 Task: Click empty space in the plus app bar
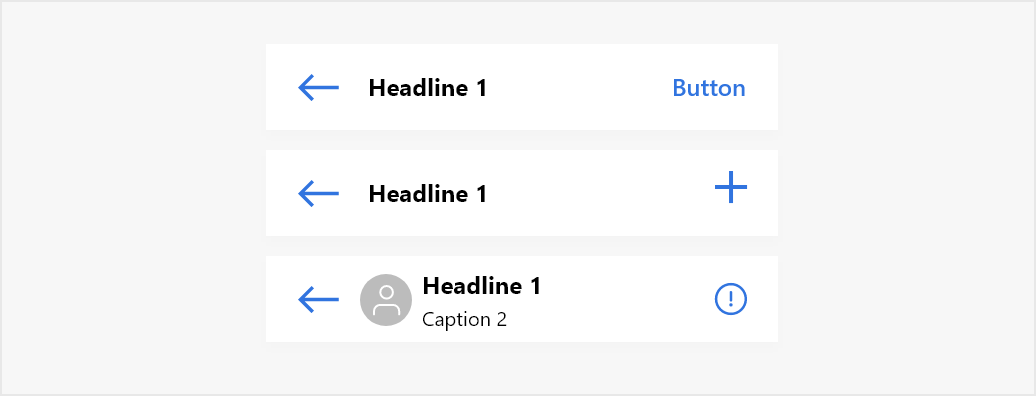click(595, 193)
